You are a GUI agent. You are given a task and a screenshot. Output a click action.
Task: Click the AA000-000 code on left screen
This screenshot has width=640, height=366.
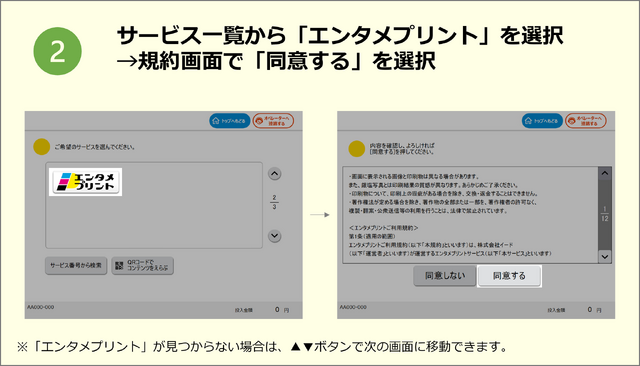[40, 307]
